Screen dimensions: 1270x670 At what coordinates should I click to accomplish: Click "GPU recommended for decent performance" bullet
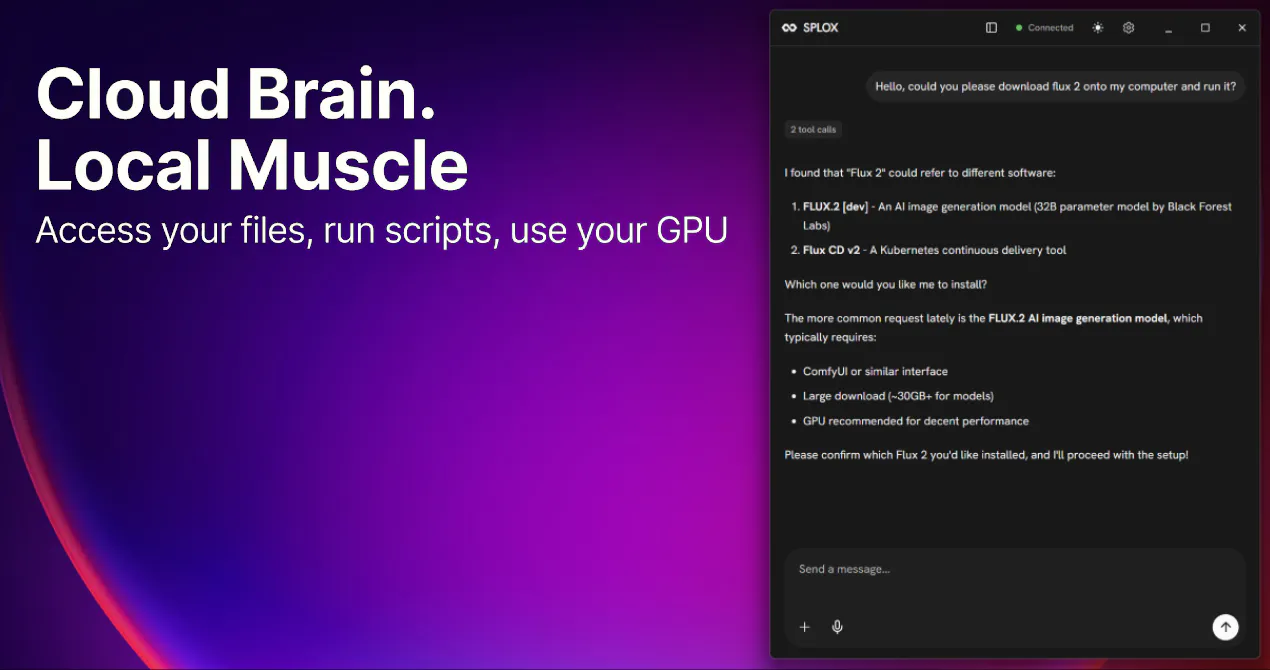click(x=915, y=421)
